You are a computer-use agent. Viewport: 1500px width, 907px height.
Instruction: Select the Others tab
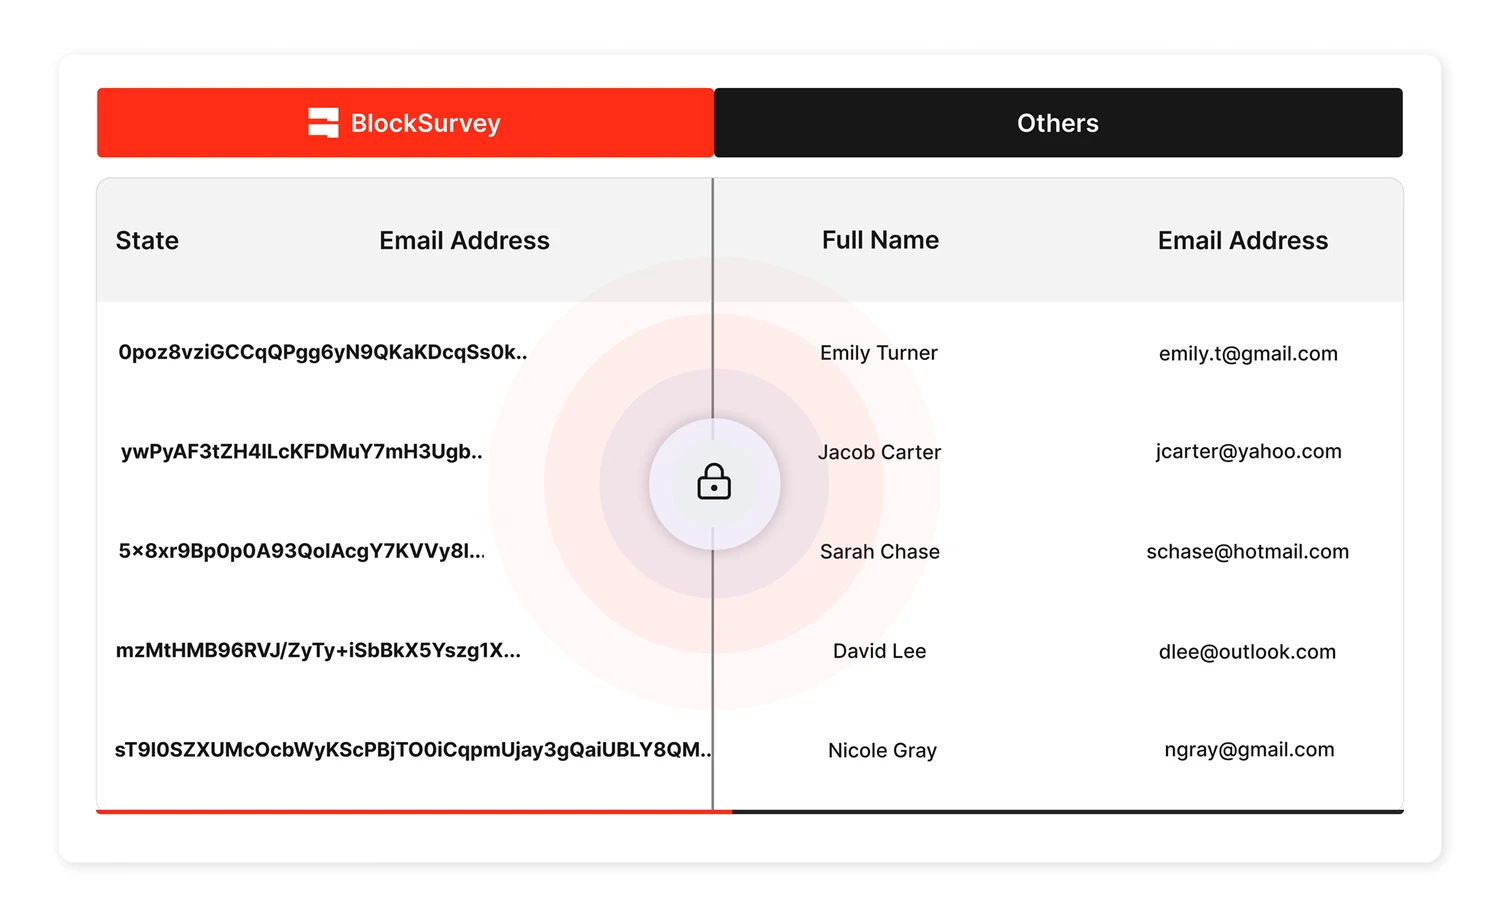point(1058,123)
